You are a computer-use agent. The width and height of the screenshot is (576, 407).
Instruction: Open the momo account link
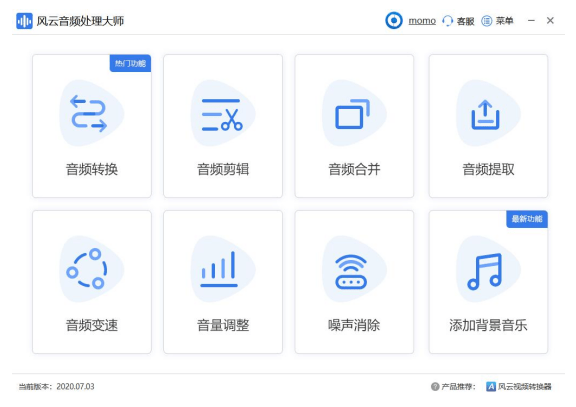(x=422, y=21)
